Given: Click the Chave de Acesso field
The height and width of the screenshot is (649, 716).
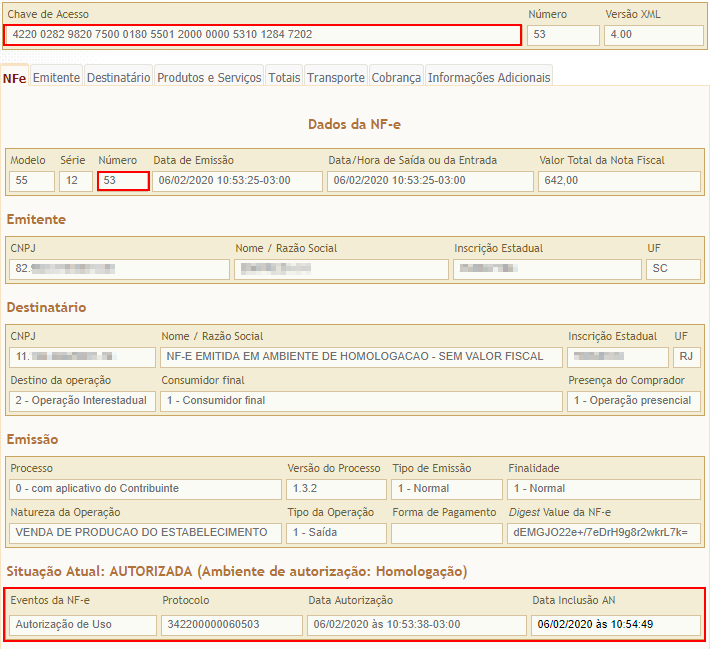Looking at the screenshot, I should (263, 35).
